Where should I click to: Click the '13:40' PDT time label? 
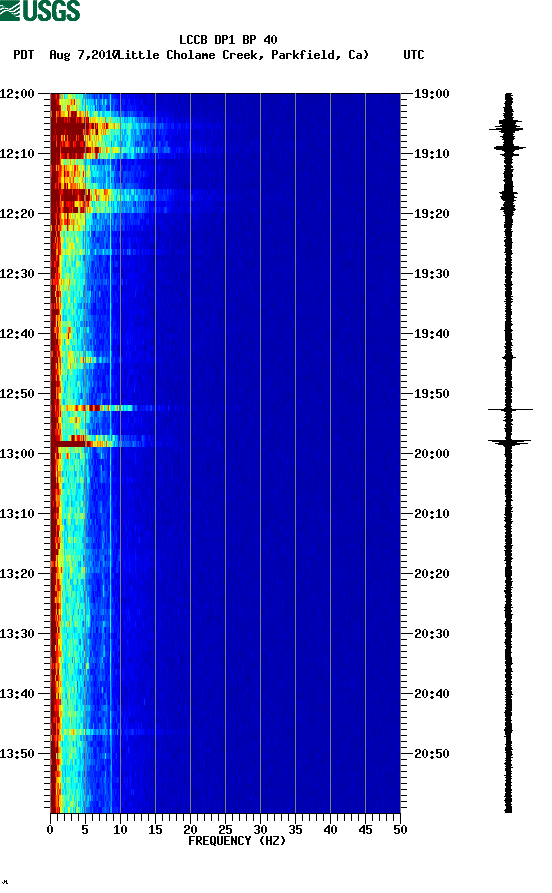coord(17,694)
